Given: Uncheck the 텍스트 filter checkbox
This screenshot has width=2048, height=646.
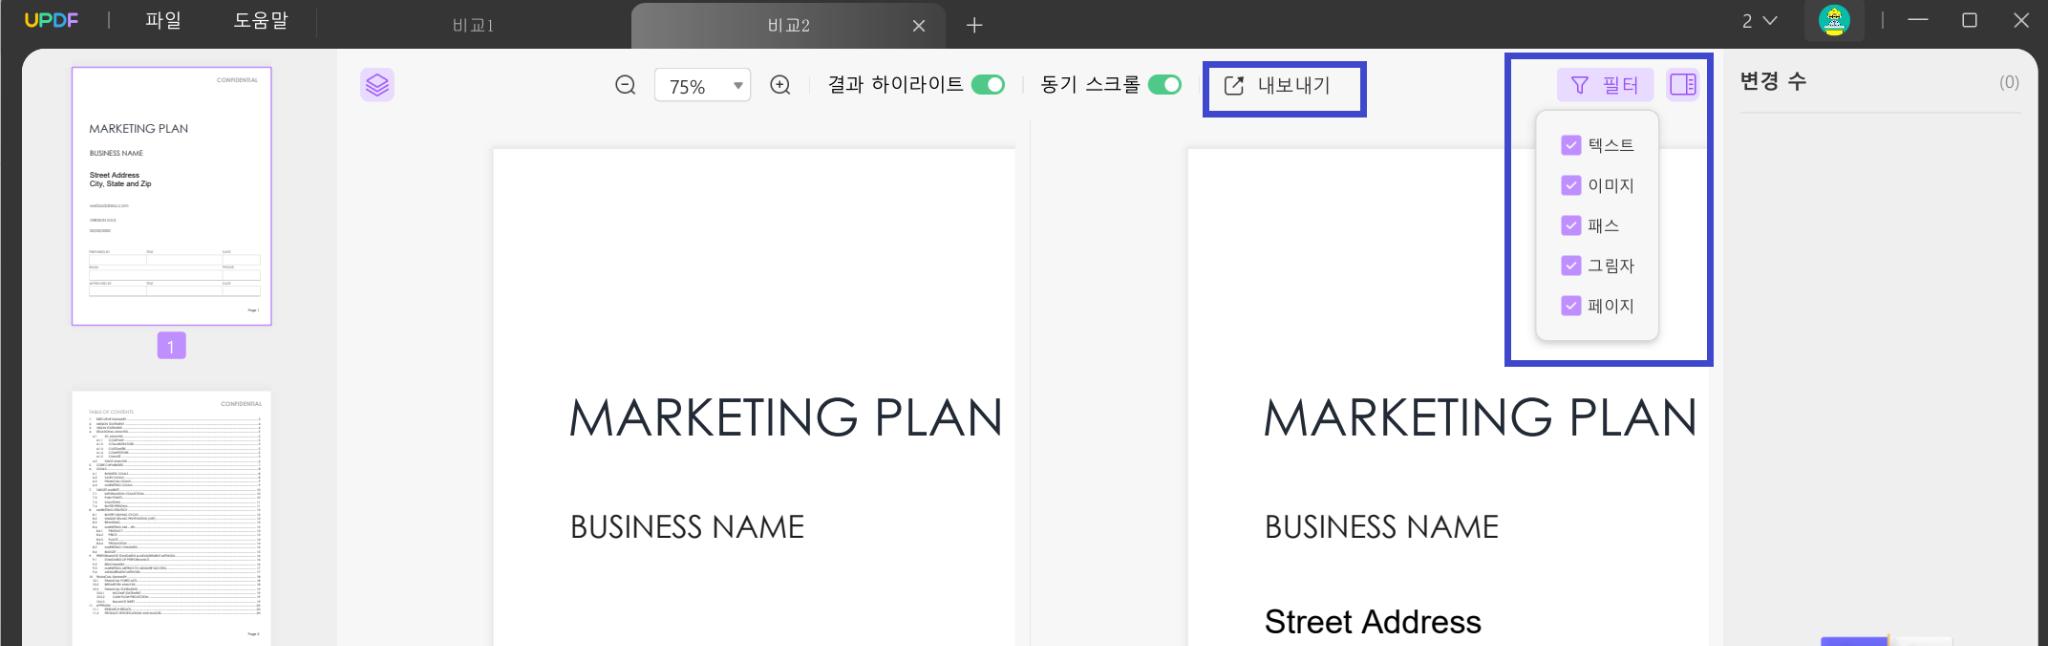Looking at the screenshot, I should click(1571, 145).
